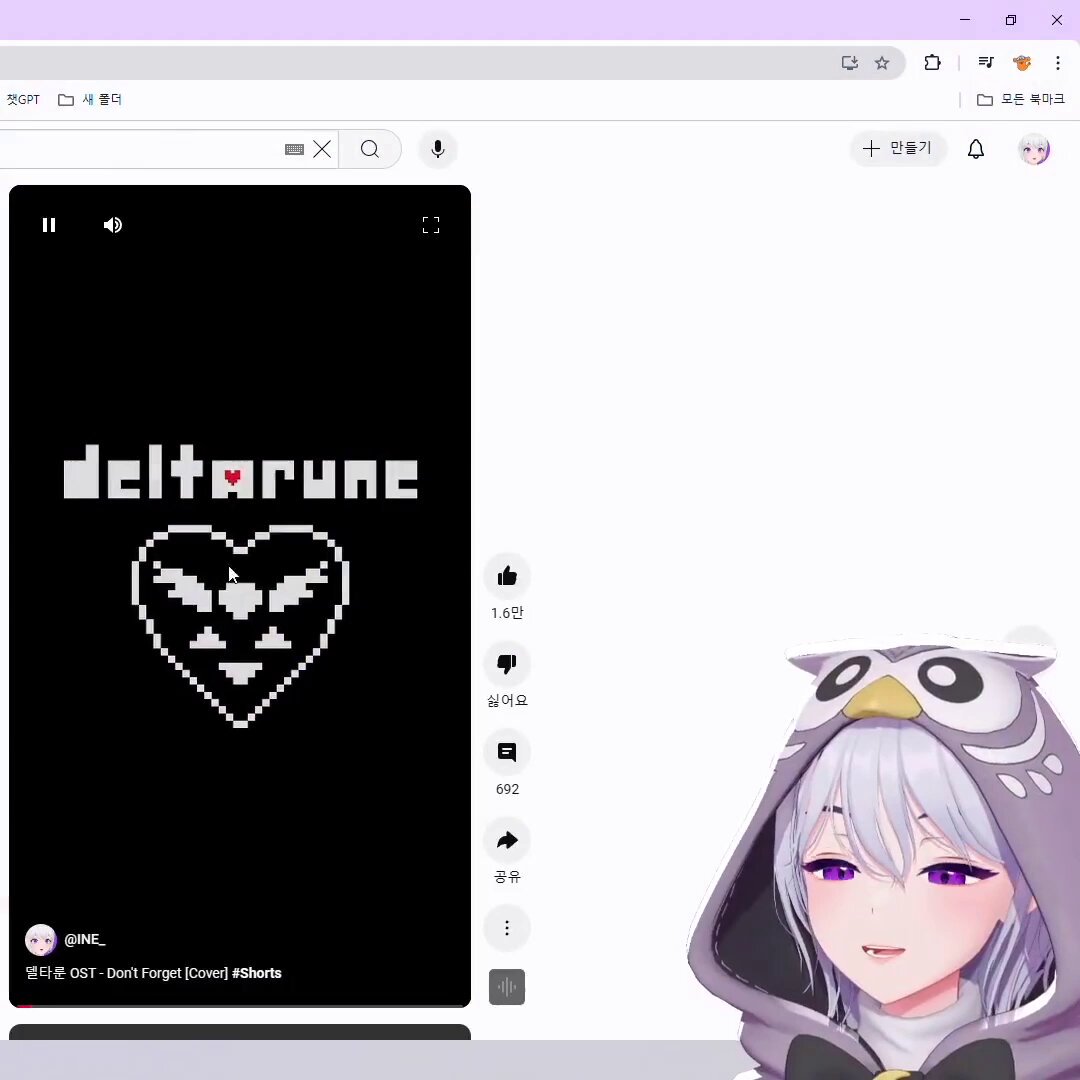Click the @INE_ channel avatar in the video

click(41, 940)
